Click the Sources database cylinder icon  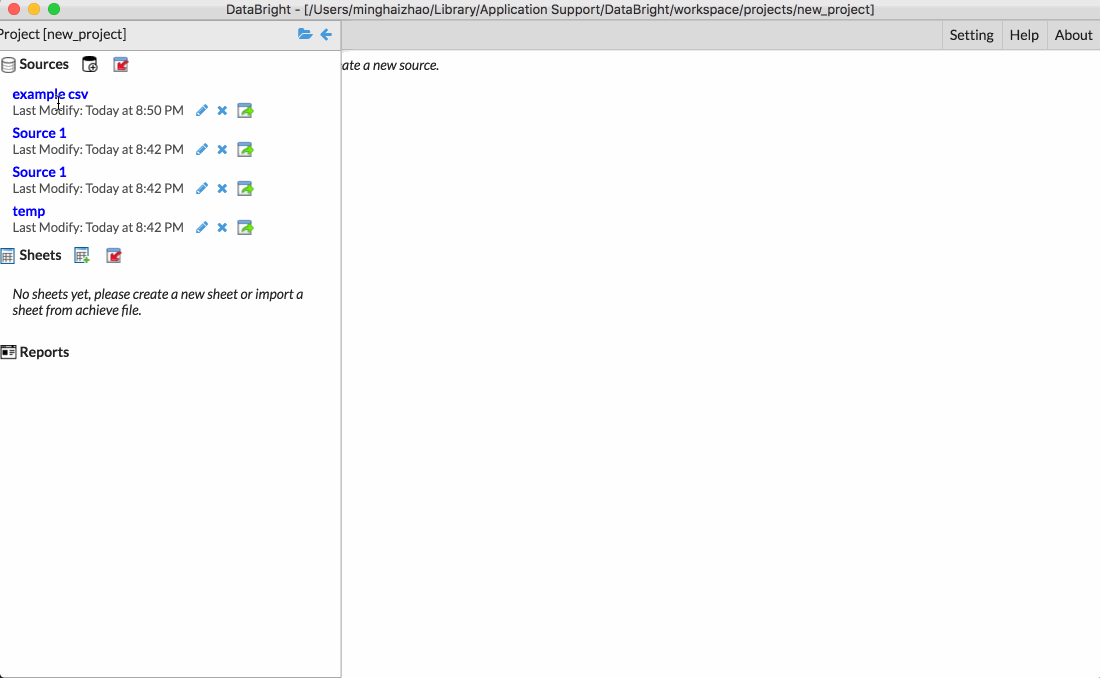click(8, 65)
